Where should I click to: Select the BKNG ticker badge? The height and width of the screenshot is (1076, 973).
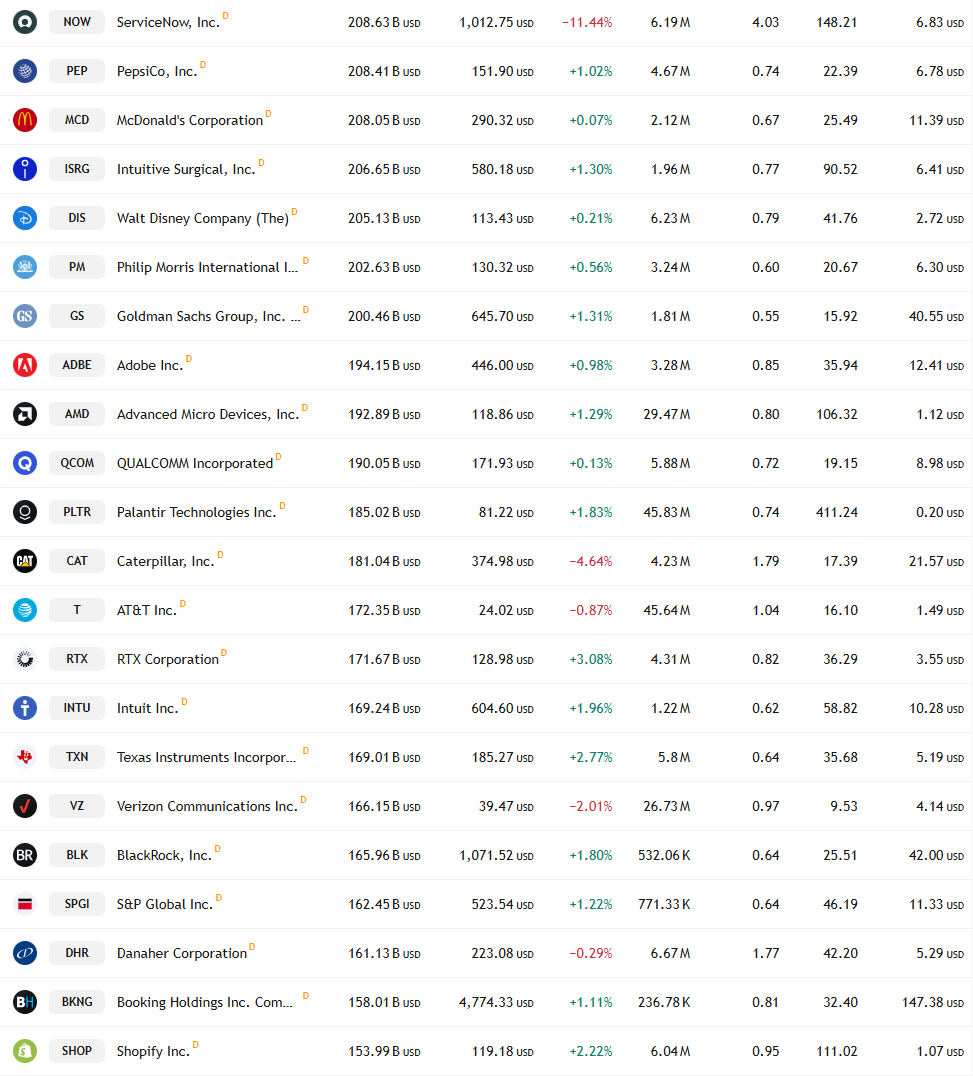point(77,1002)
